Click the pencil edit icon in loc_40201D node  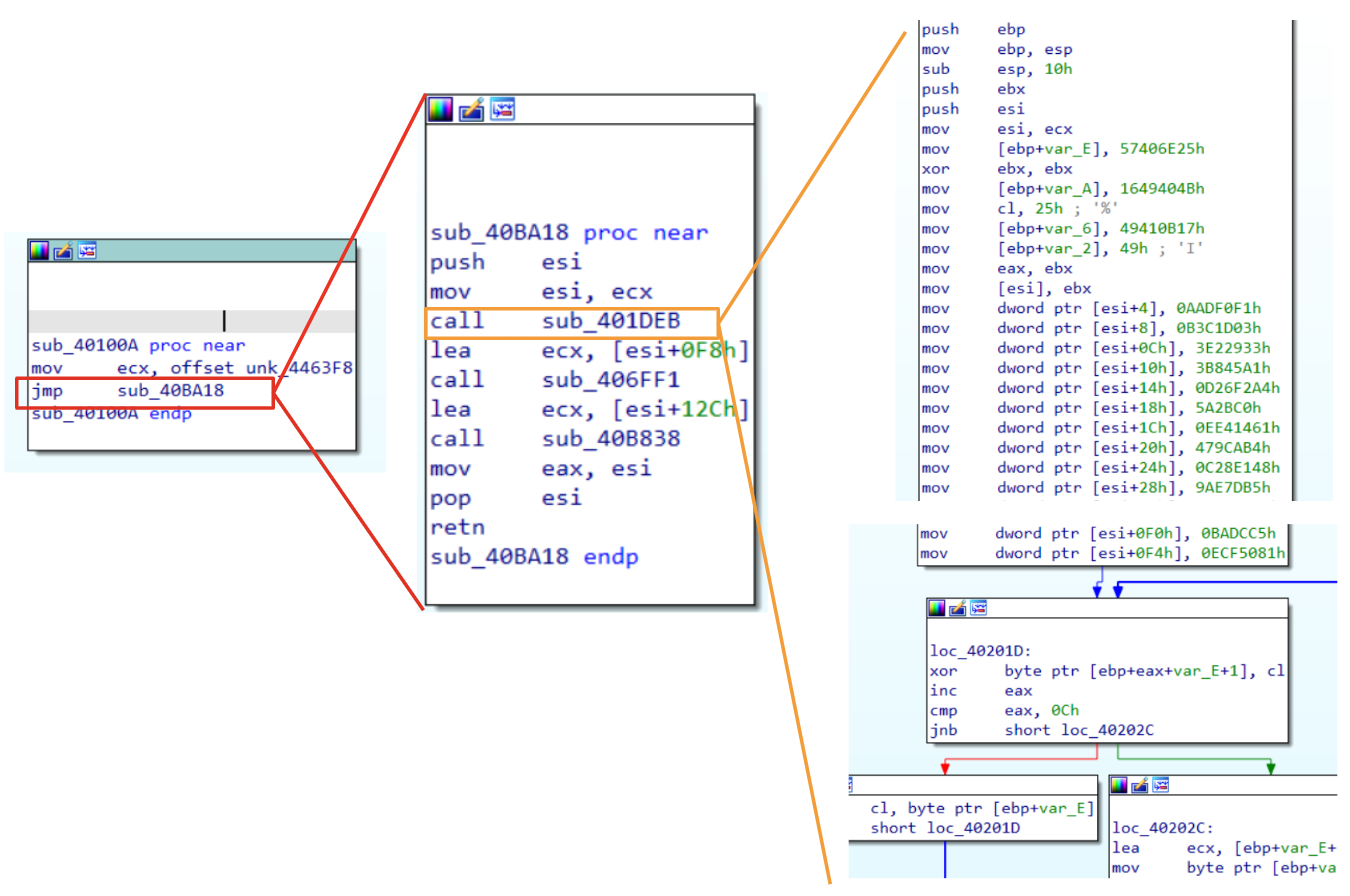[957, 608]
